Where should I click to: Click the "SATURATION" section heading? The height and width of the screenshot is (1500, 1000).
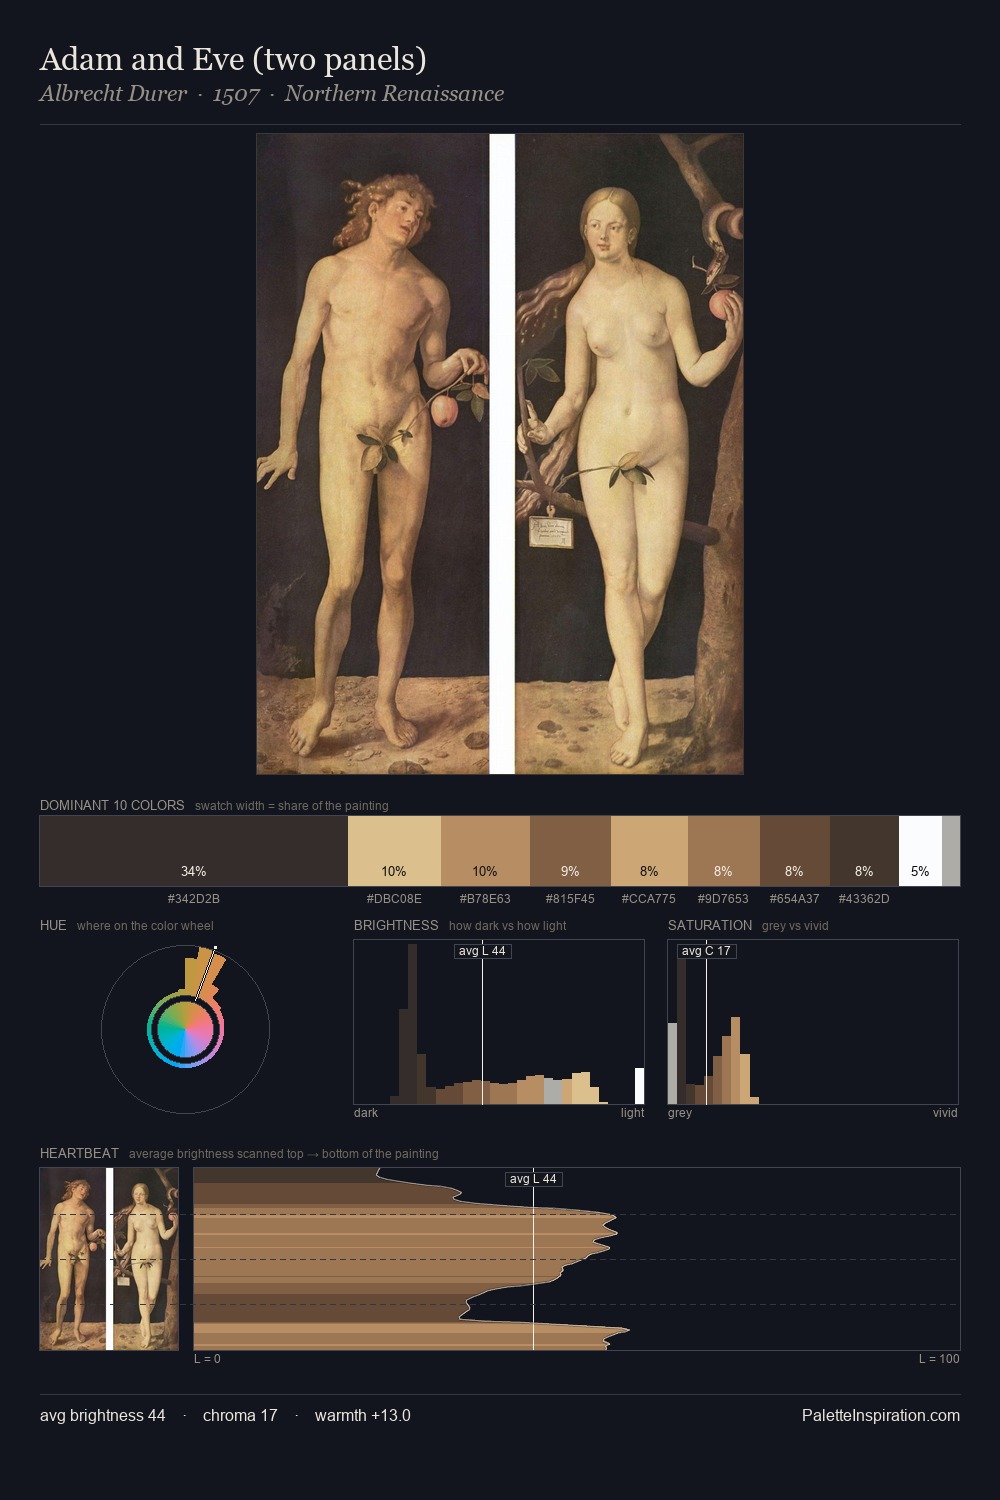click(x=710, y=925)
